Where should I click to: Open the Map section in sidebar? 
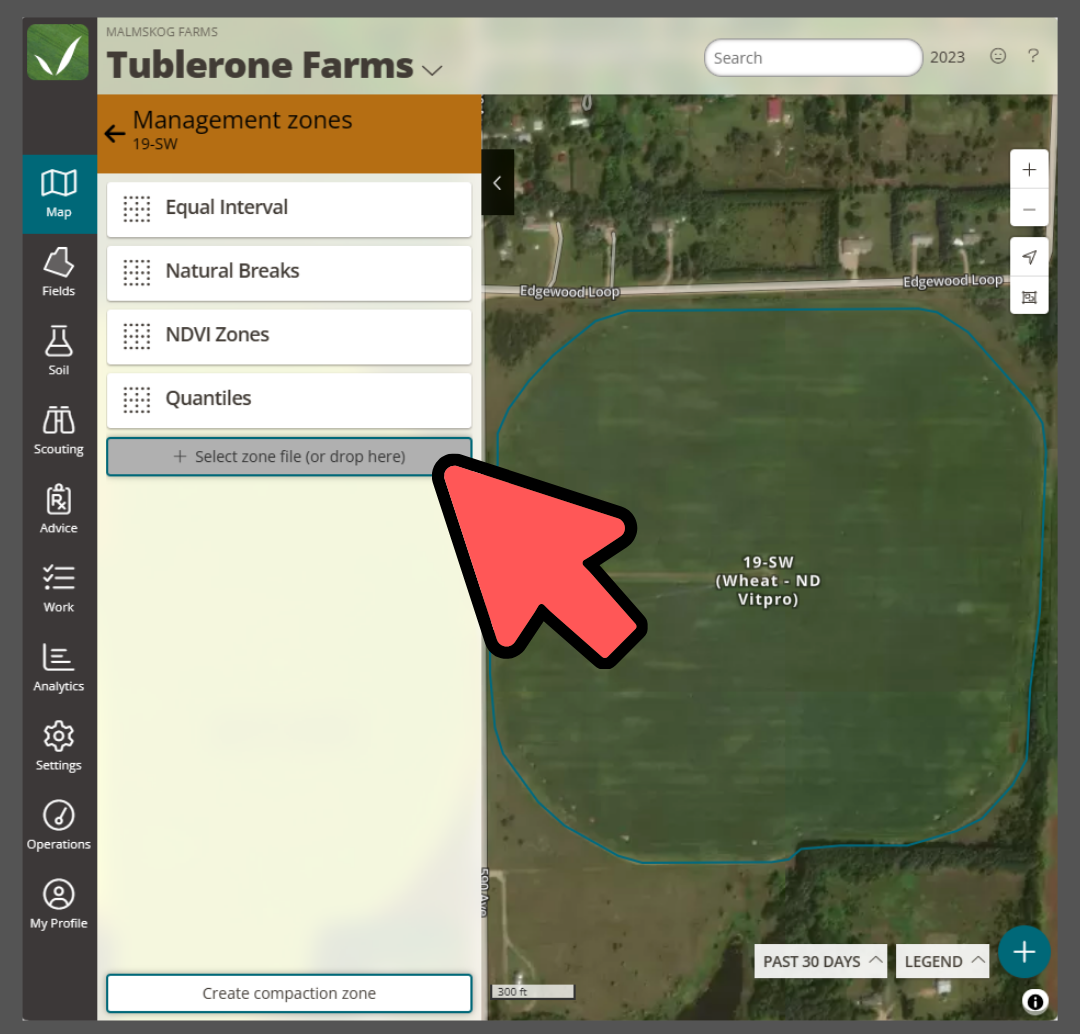tap(59, 194)
